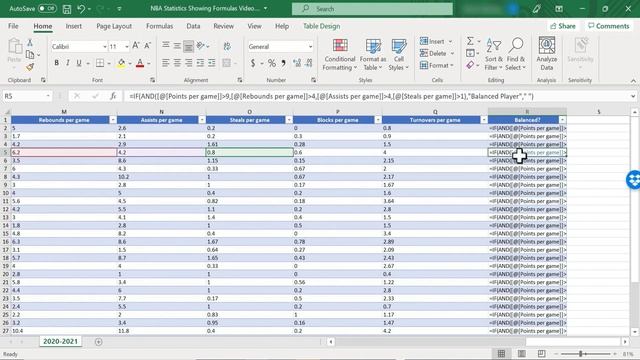Open Cell Styles gallery

[398, 55]
